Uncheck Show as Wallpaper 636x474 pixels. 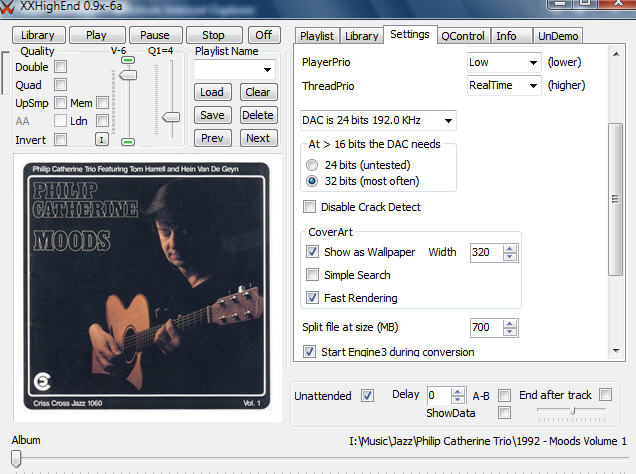(x=312, y=252)
